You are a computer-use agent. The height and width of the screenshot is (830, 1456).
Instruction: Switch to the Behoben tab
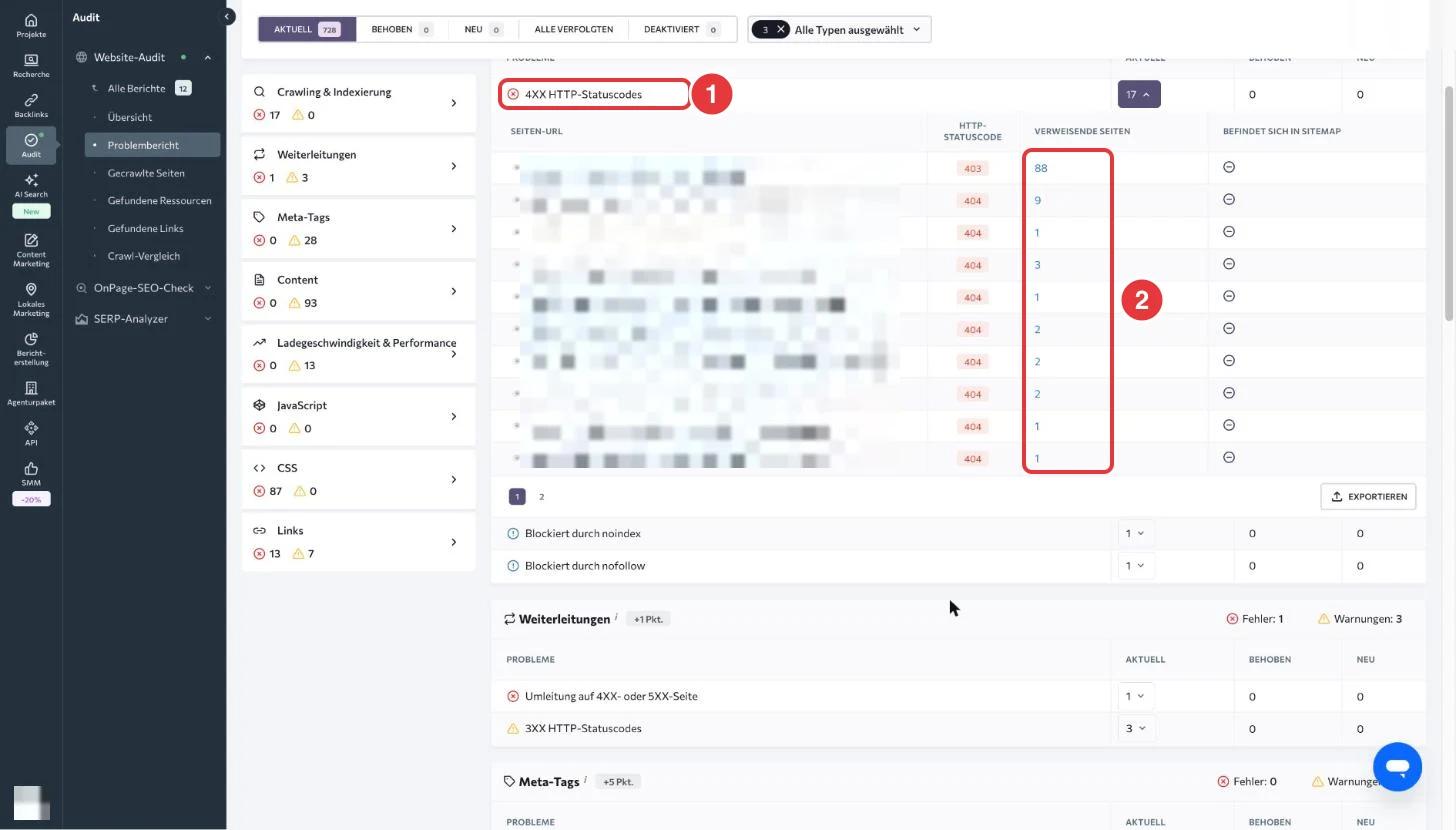pos(401,29)
